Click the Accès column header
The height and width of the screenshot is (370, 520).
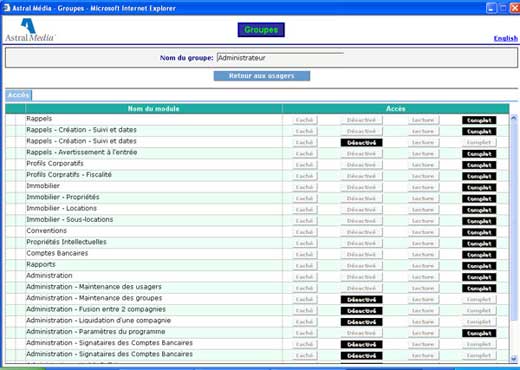click(396, 109)
